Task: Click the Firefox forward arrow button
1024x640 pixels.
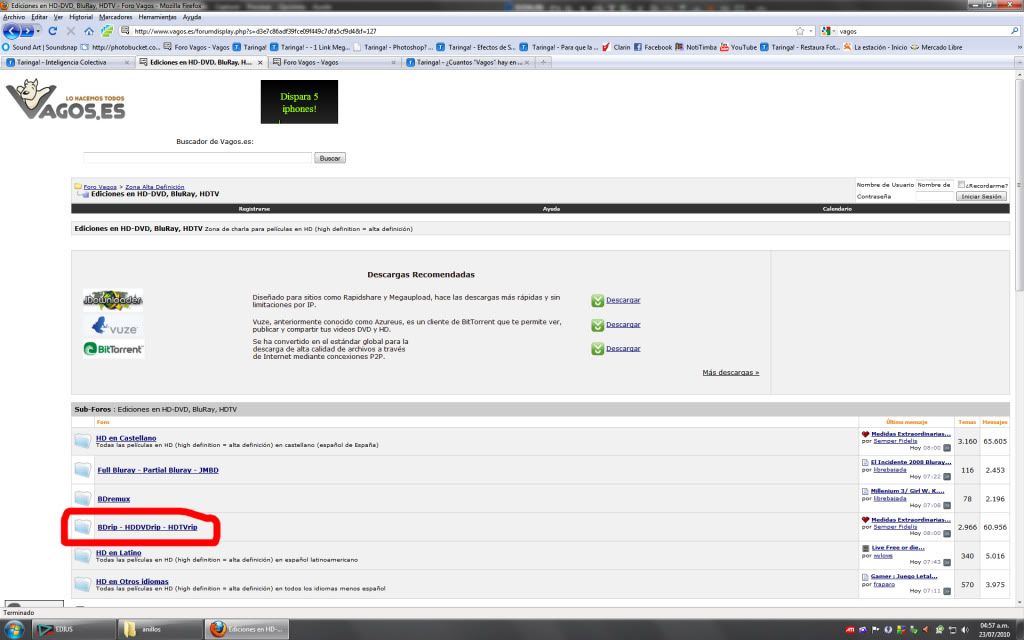Action: (x=27, y=31)
